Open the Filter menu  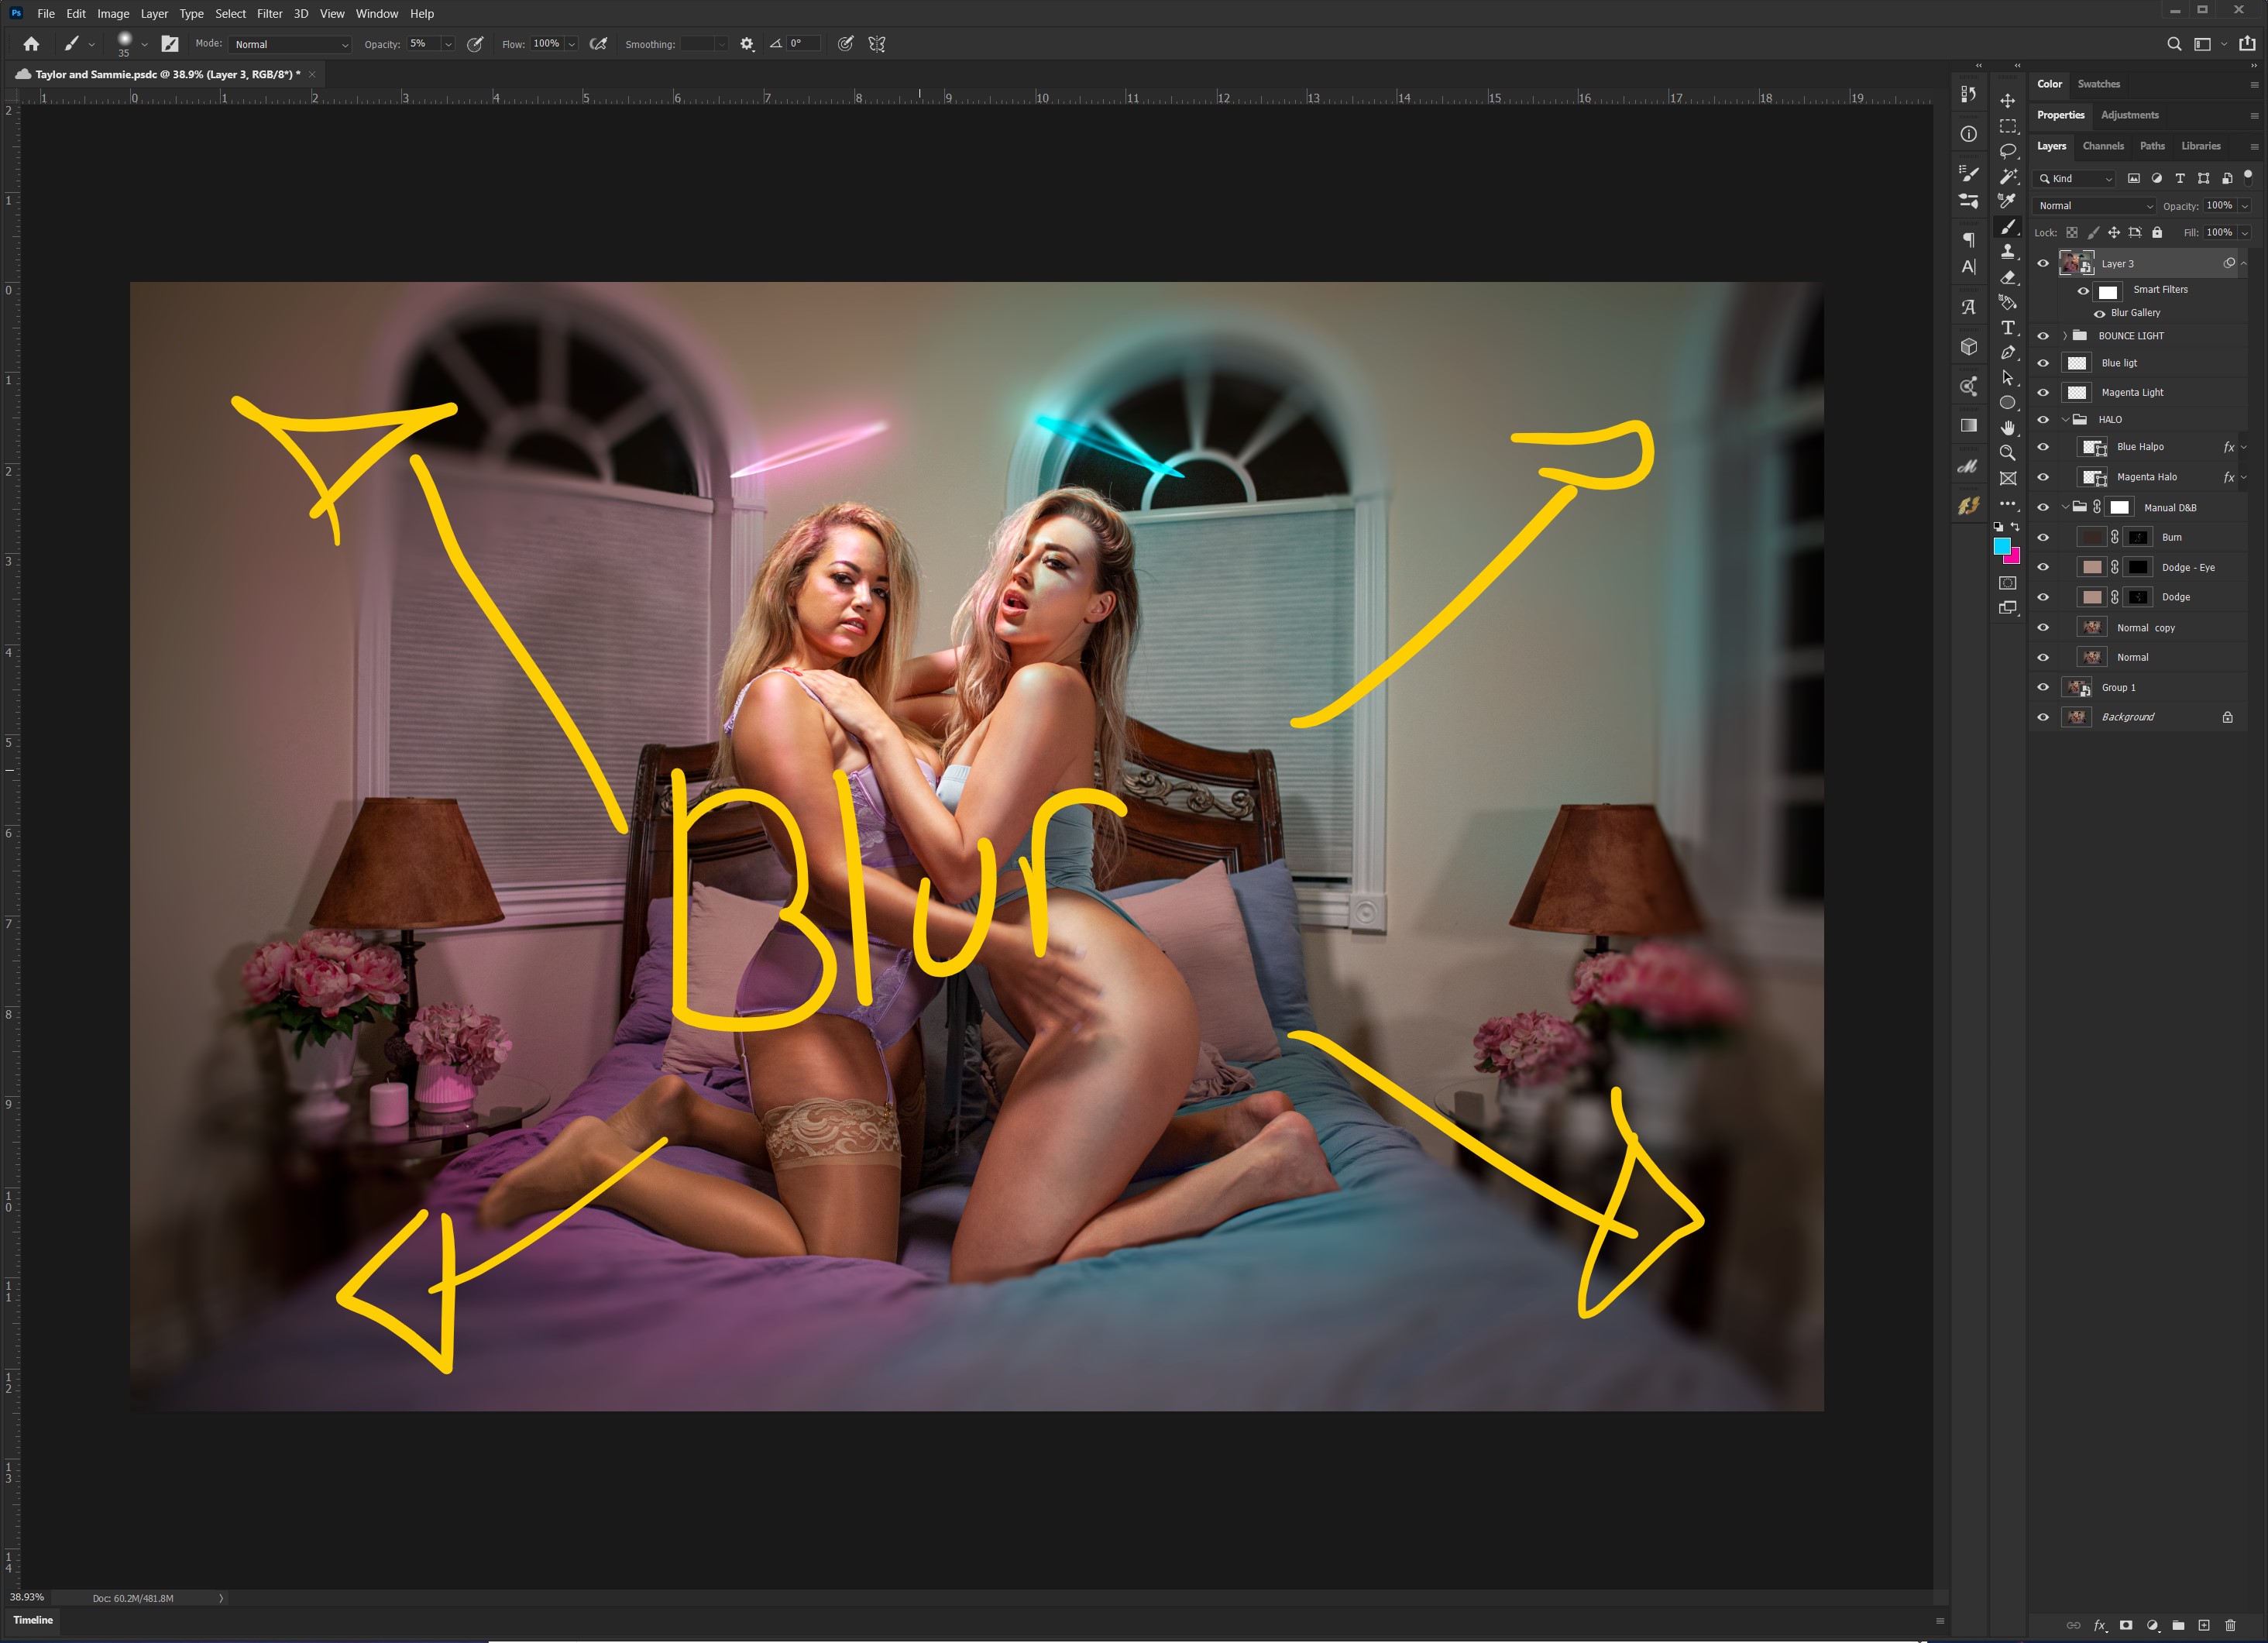(x=269, y=14)
